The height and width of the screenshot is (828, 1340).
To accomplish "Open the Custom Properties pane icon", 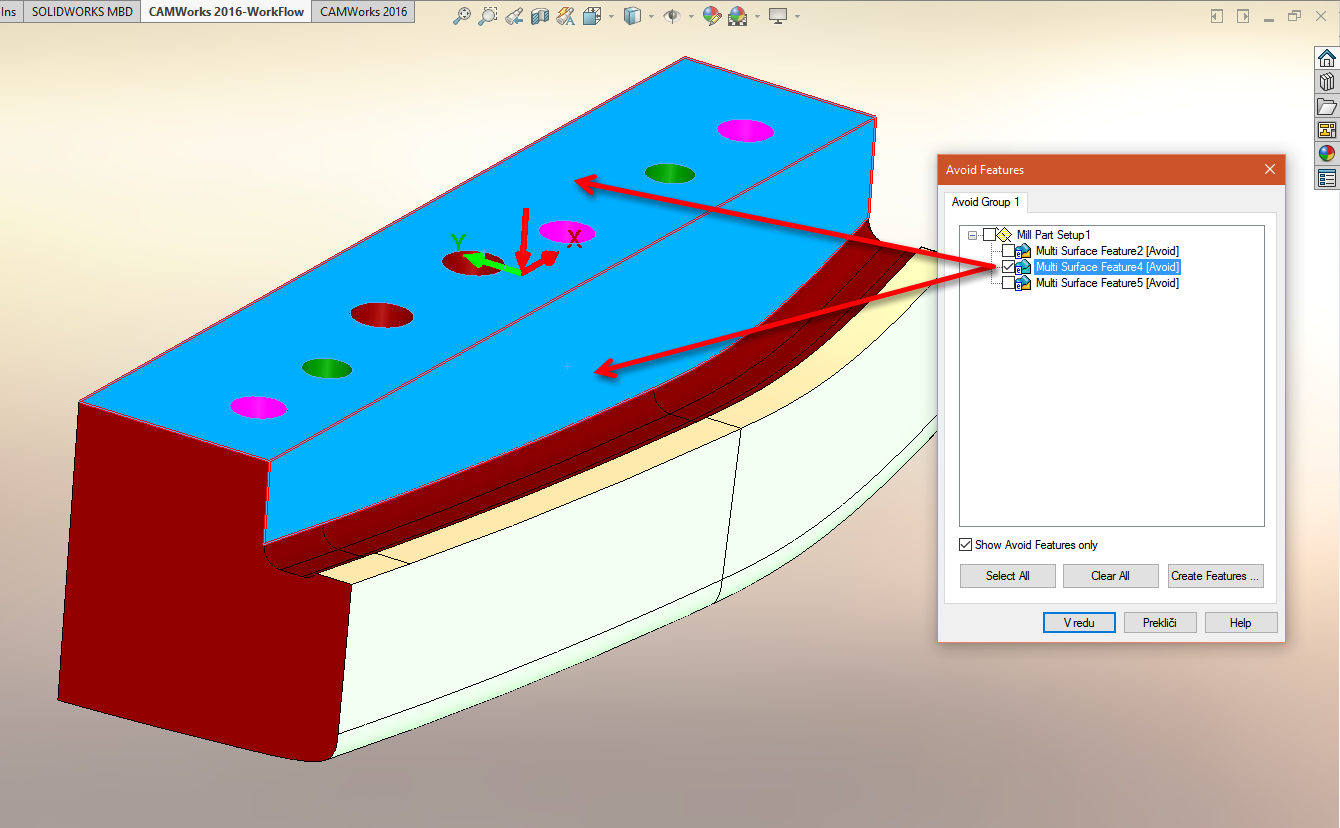I will tap(1327, 178).
